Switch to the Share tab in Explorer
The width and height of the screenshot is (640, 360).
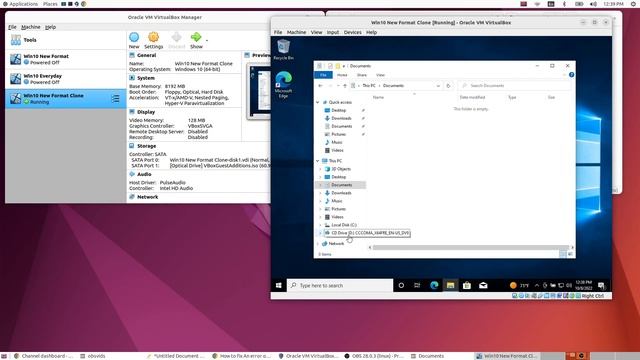[x=362, y=75]
